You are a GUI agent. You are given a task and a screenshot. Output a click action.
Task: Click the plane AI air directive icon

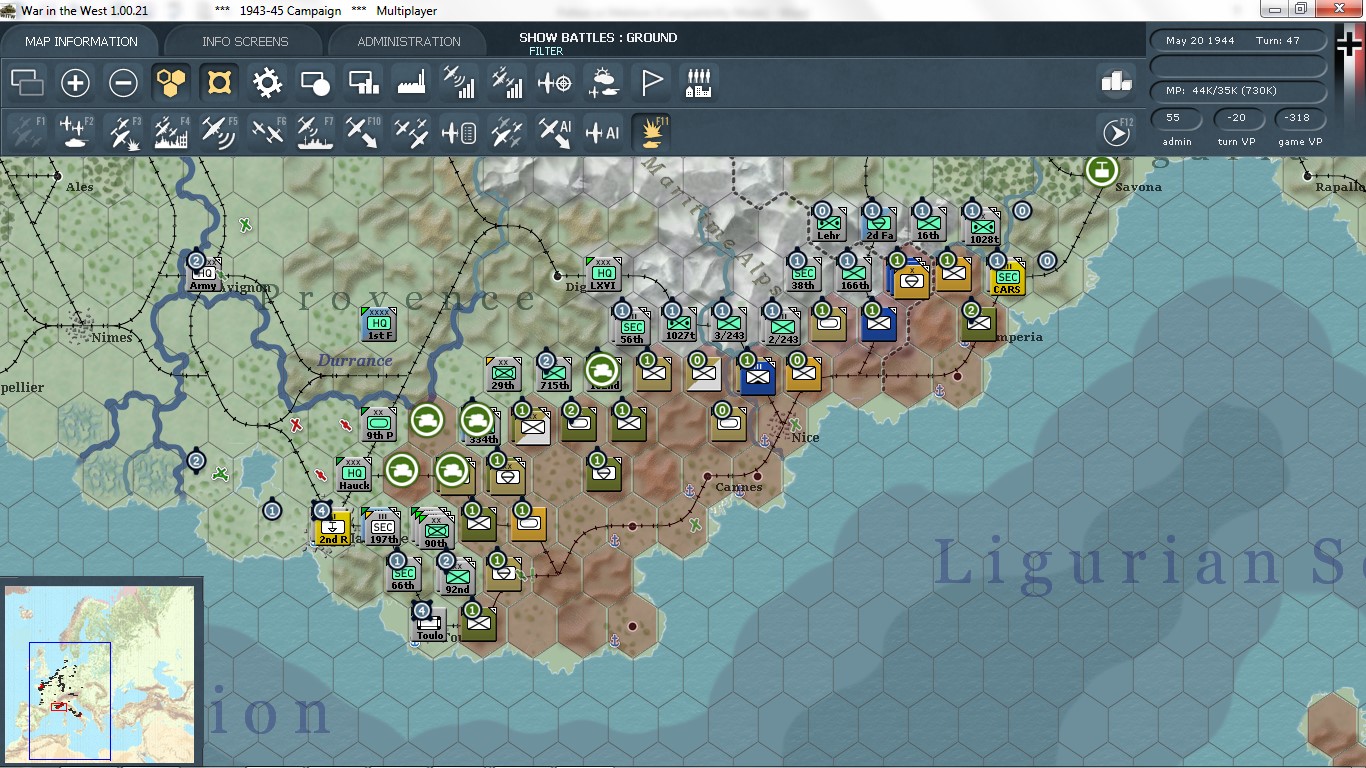click(x=603, y=132)
